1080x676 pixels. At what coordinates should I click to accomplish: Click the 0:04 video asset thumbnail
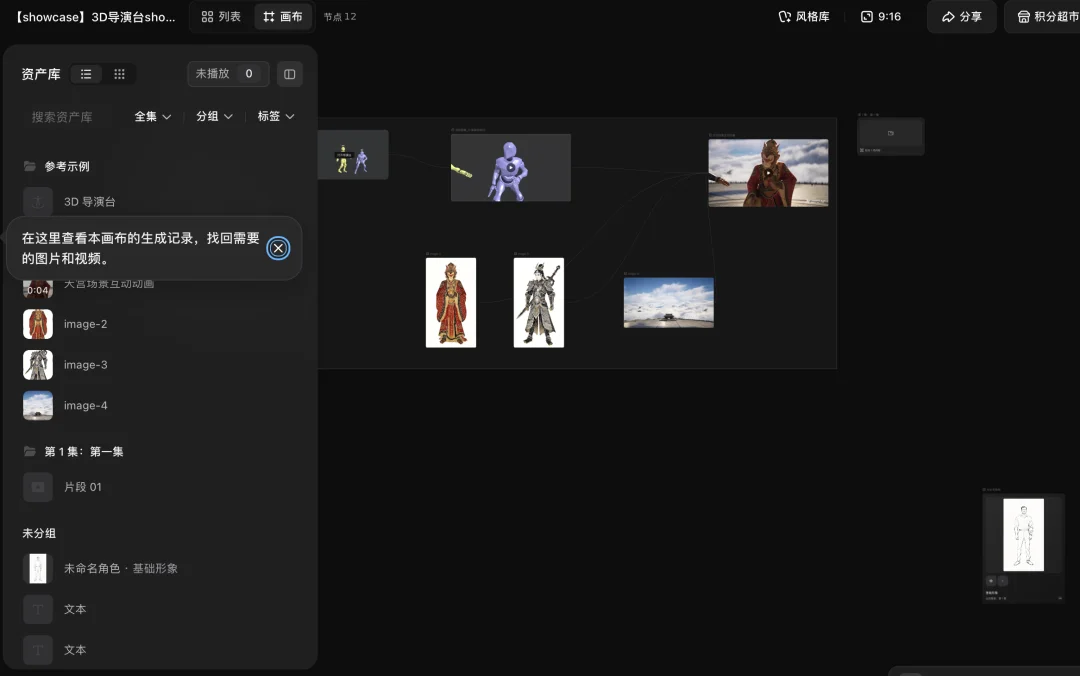tap(38, 288)
